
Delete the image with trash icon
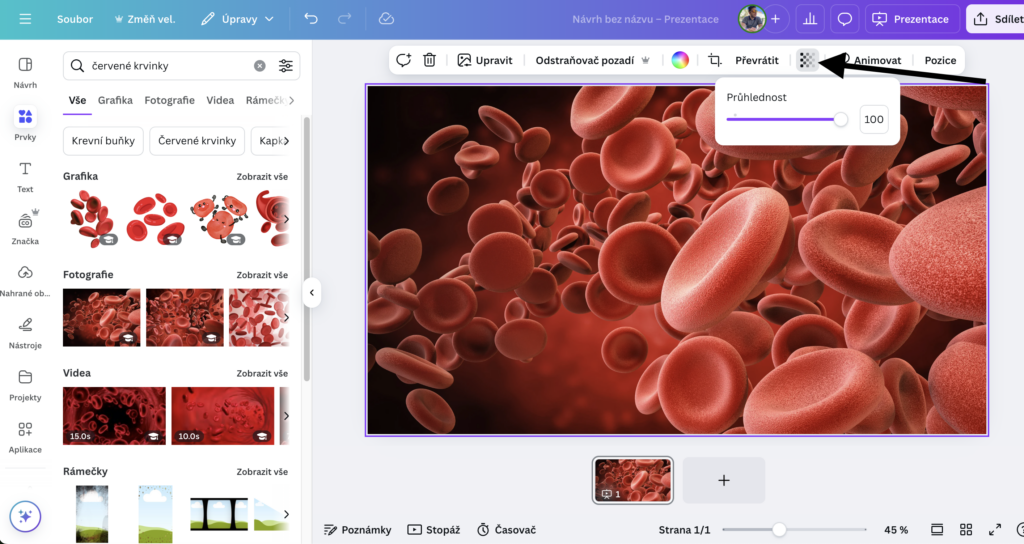tap(429, 60)
